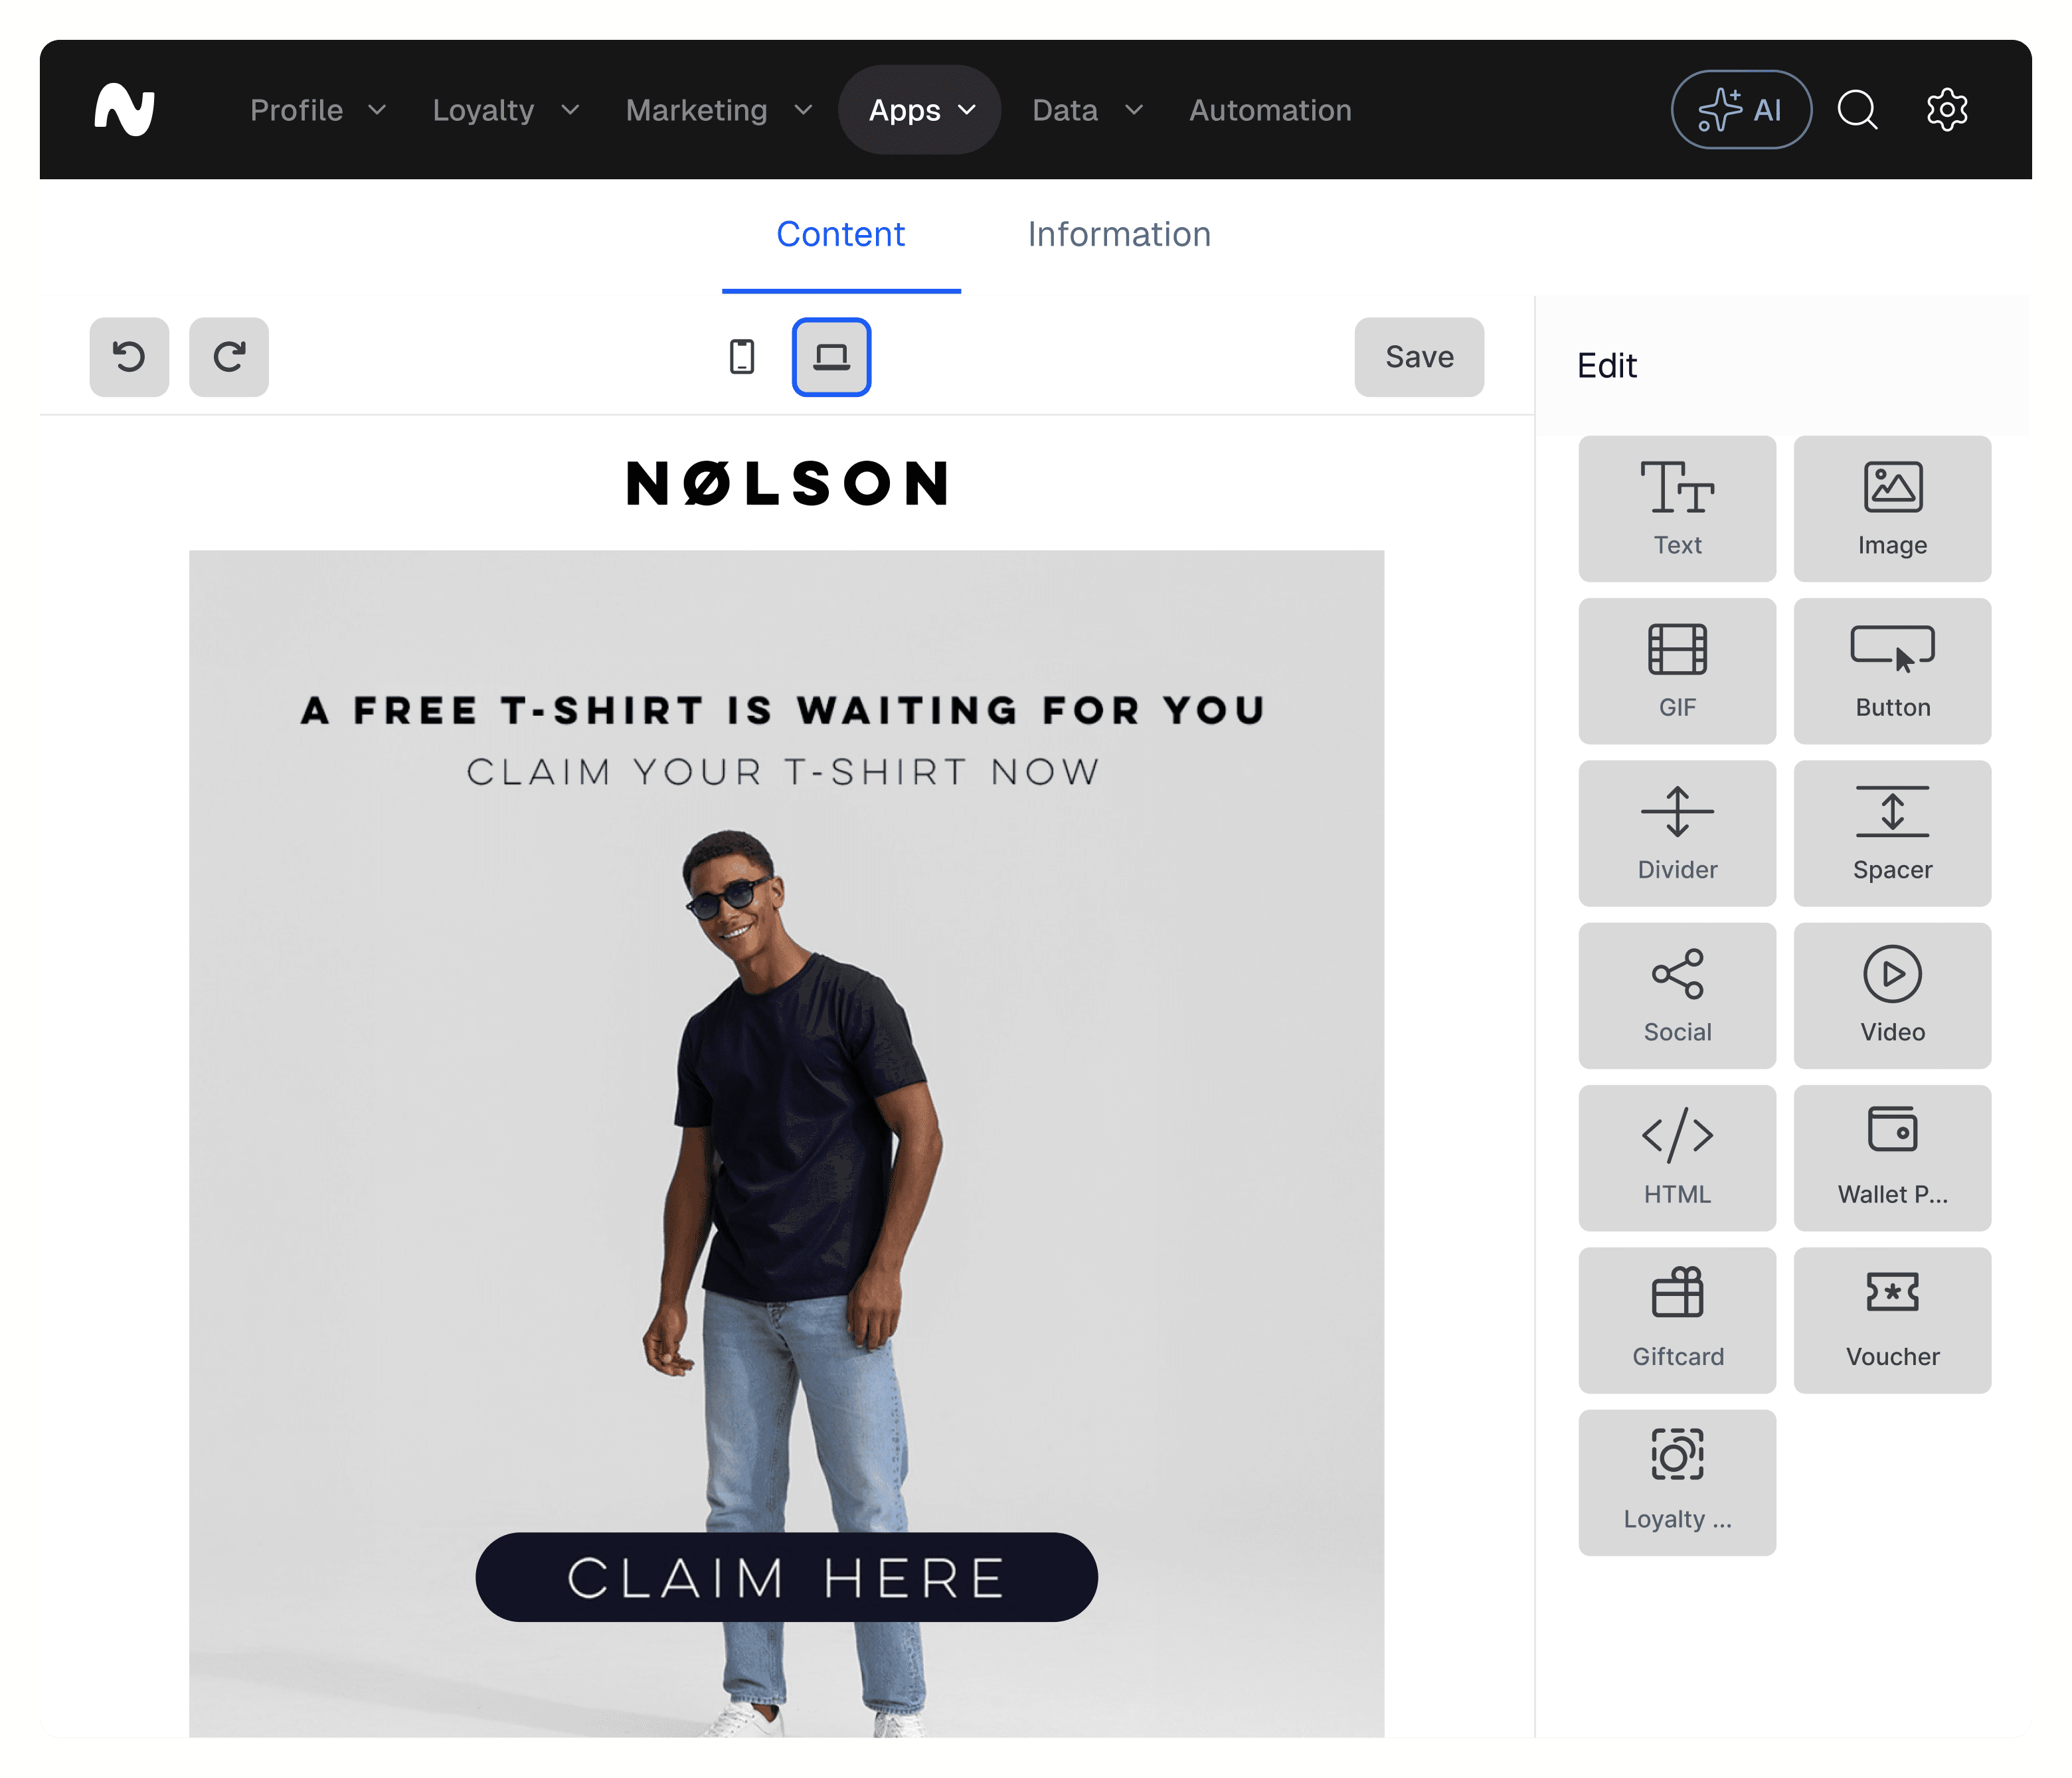
Task: Switch to desktop preview
Action: coord(831,357)
